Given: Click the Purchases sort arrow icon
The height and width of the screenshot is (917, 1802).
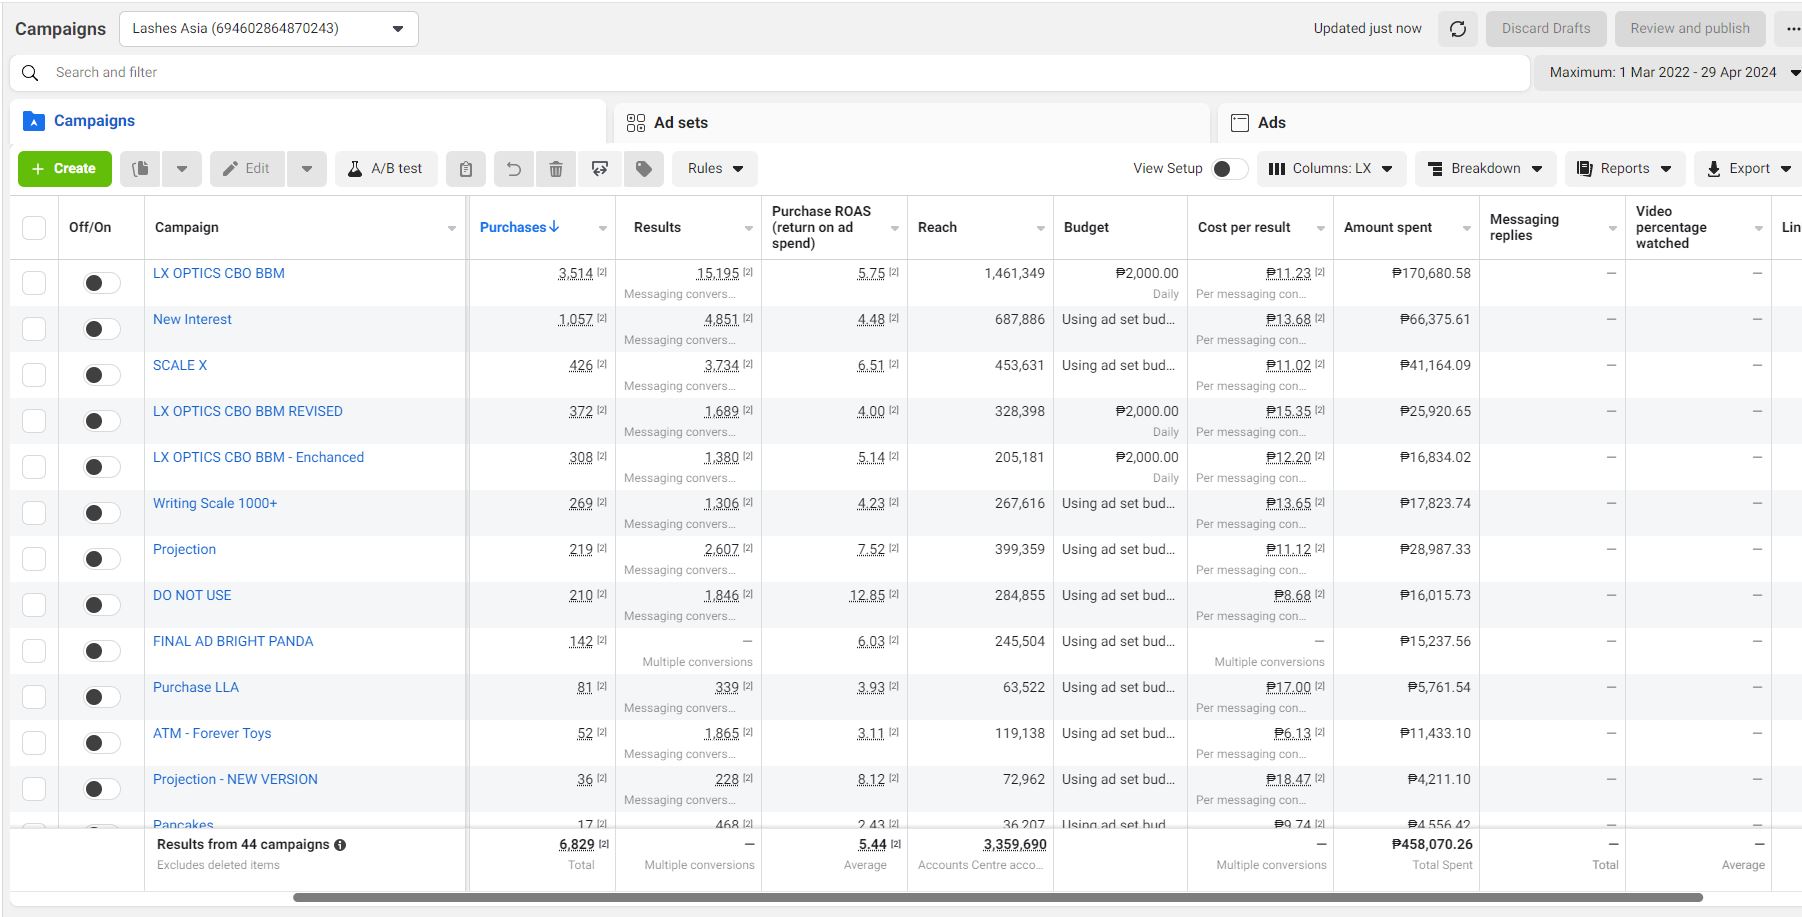Looking at the screenshot, I should pos(554,227).
